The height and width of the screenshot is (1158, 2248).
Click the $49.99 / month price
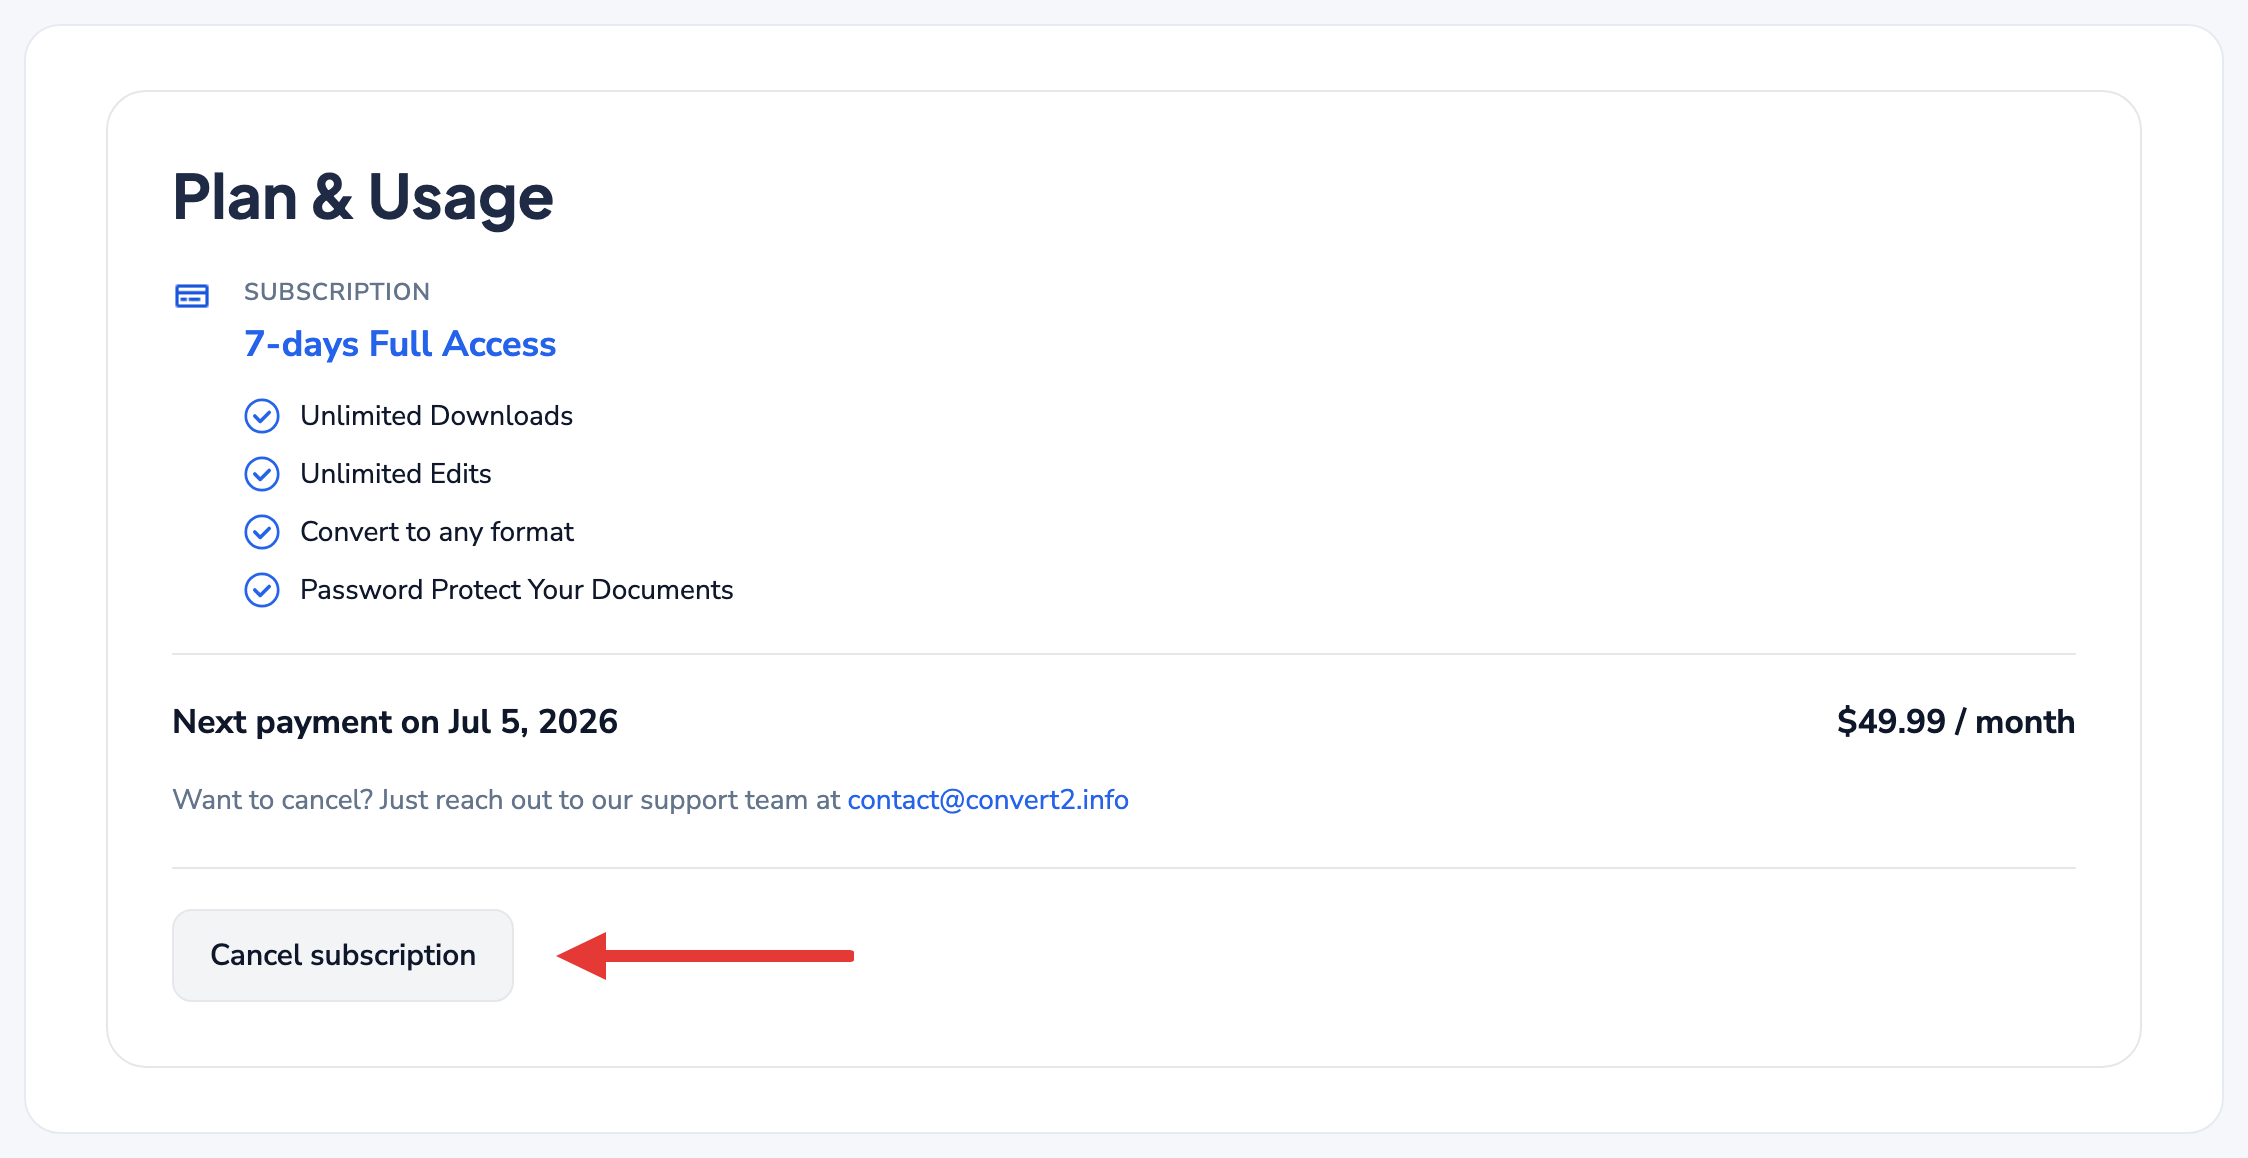[1956, 722]
